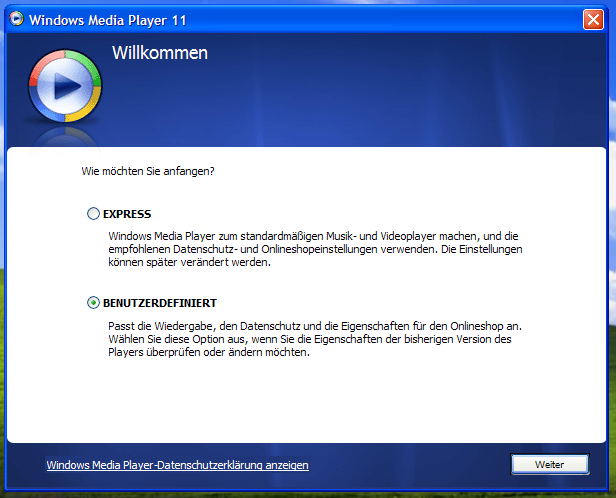Click the EXPRESS description paragraph

click(x=315, y=249)
